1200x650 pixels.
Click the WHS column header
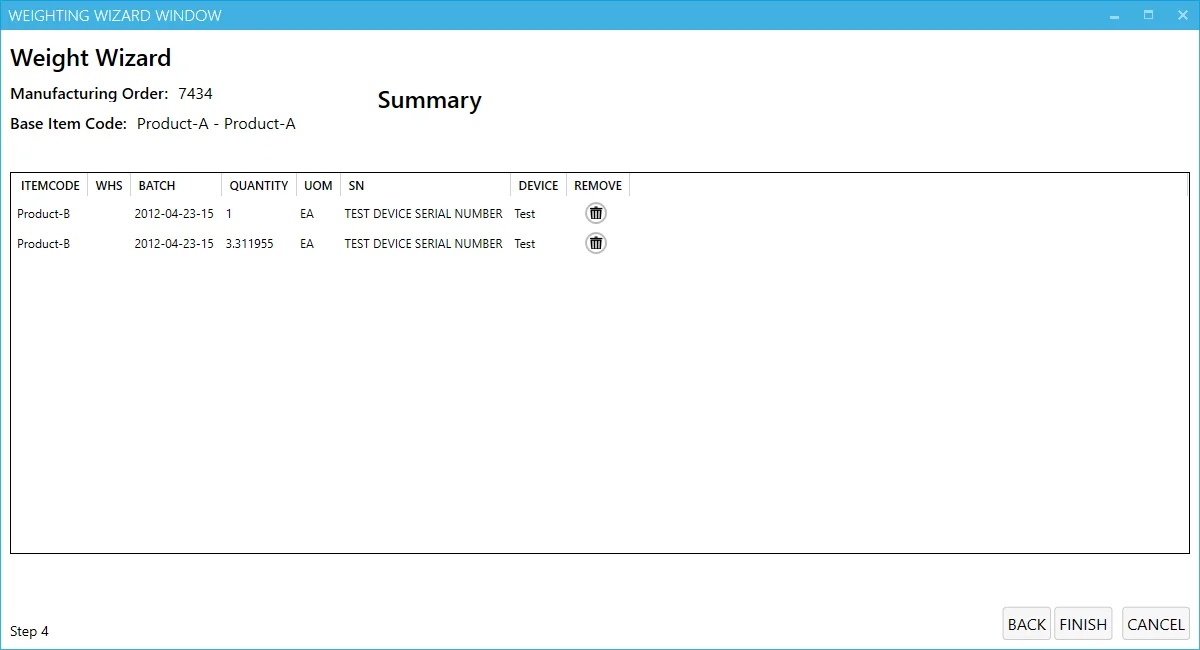click(x=109, y=186)
